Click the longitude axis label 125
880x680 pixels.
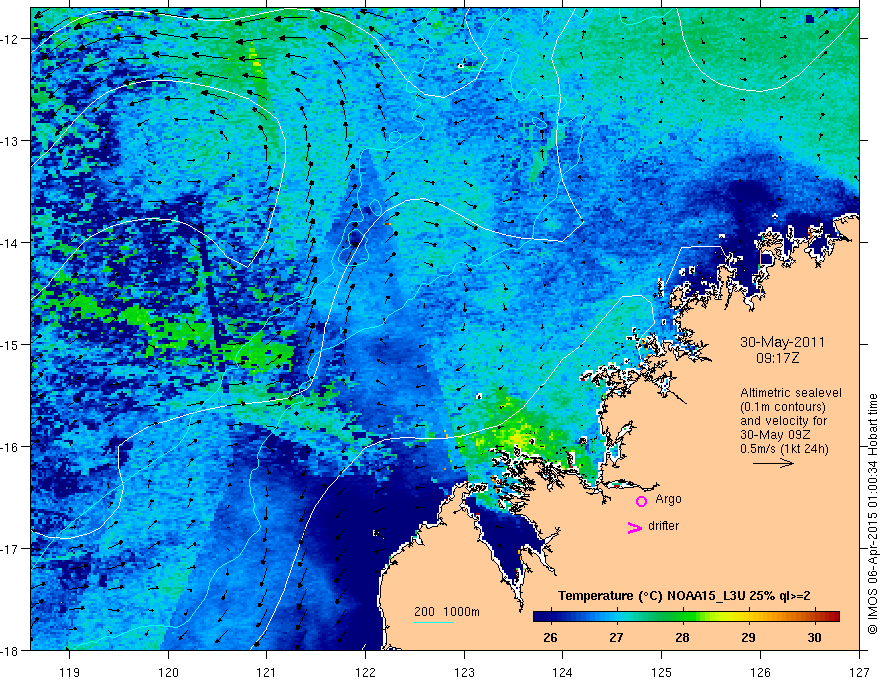tap(662, 672)
